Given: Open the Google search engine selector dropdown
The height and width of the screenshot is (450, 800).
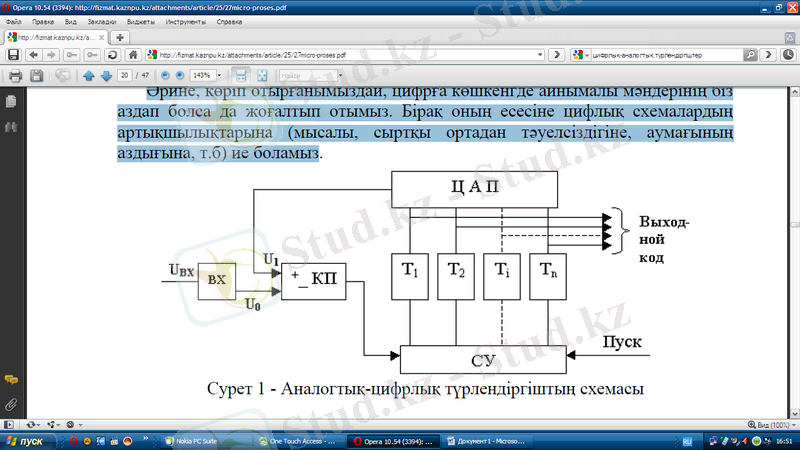Looking at the screenshot, I should click(x=578, y=55).
